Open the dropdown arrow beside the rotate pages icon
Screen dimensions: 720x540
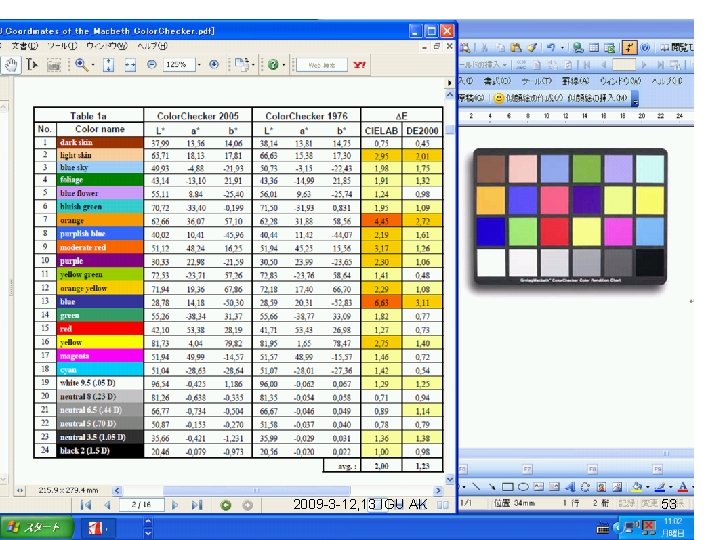(x=253, y=65)
